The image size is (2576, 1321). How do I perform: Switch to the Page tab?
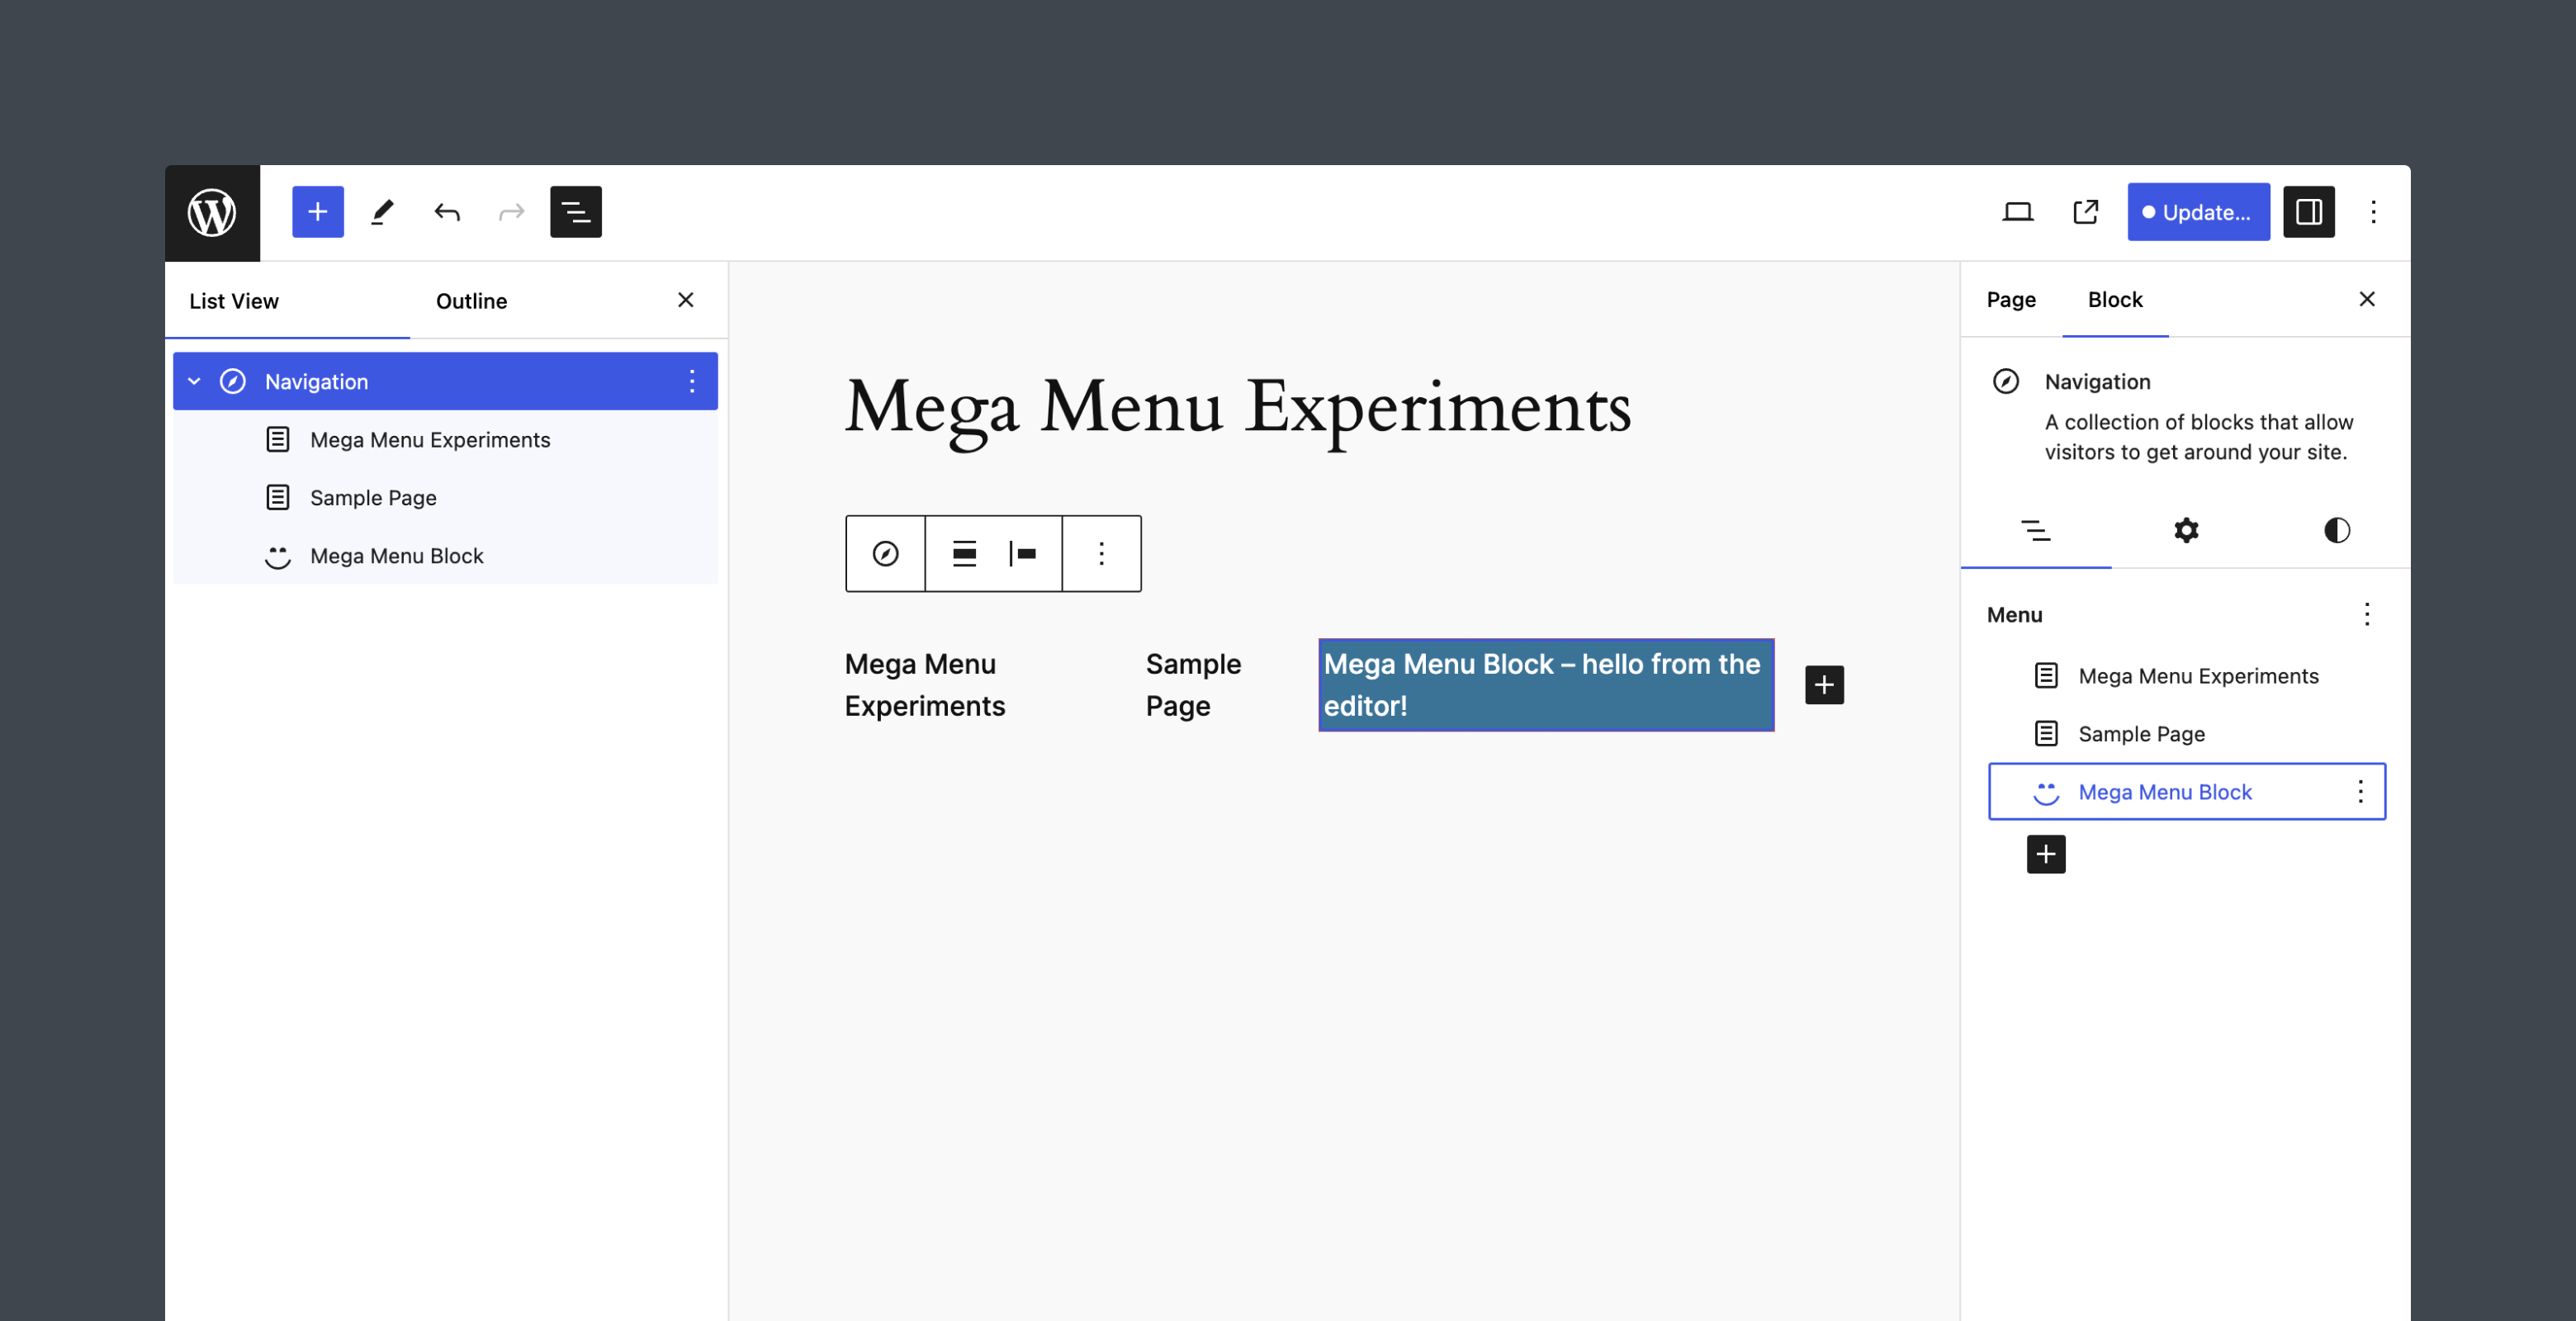tap(2010, 299)
